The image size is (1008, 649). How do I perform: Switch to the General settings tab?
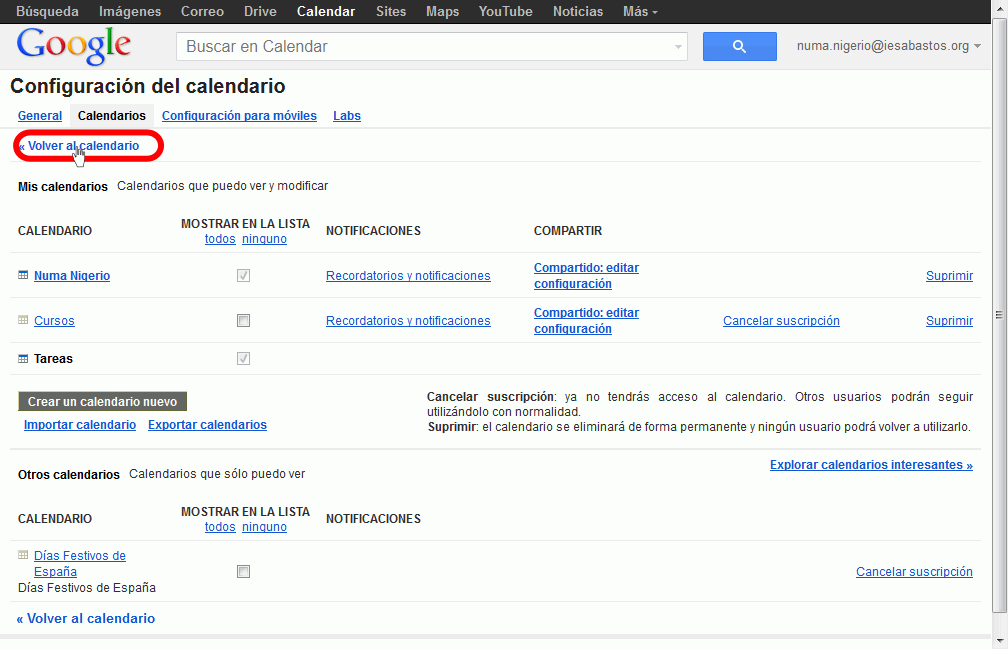(40, 116)
